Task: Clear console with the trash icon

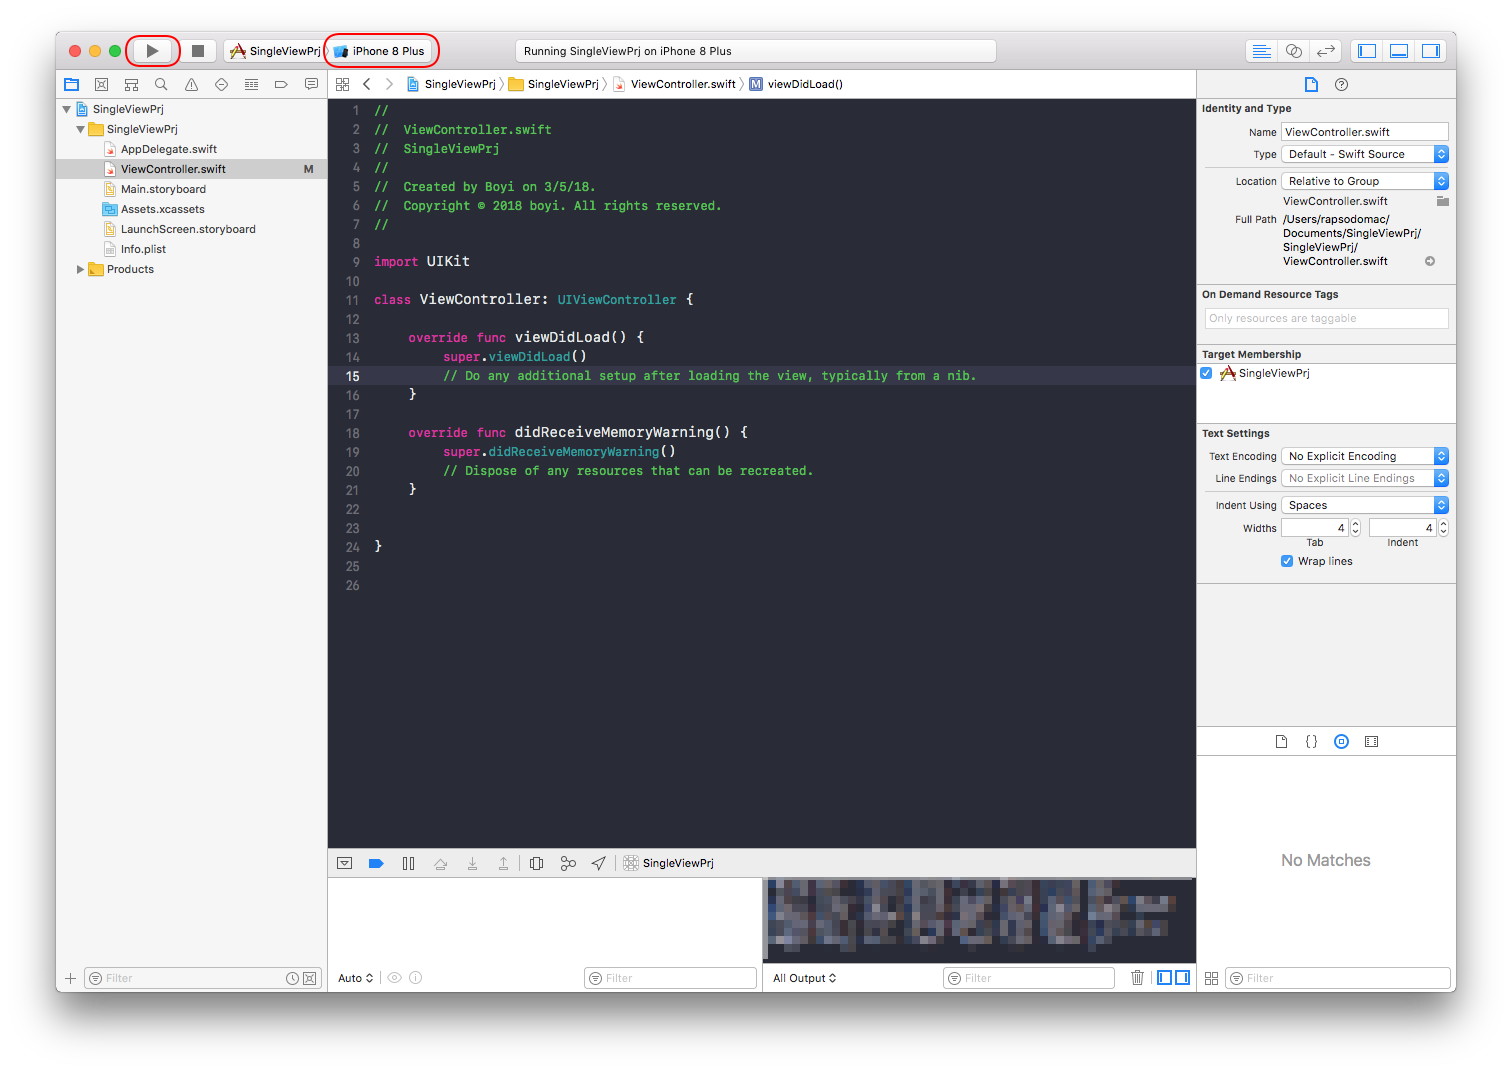Action: (1137, 978)
